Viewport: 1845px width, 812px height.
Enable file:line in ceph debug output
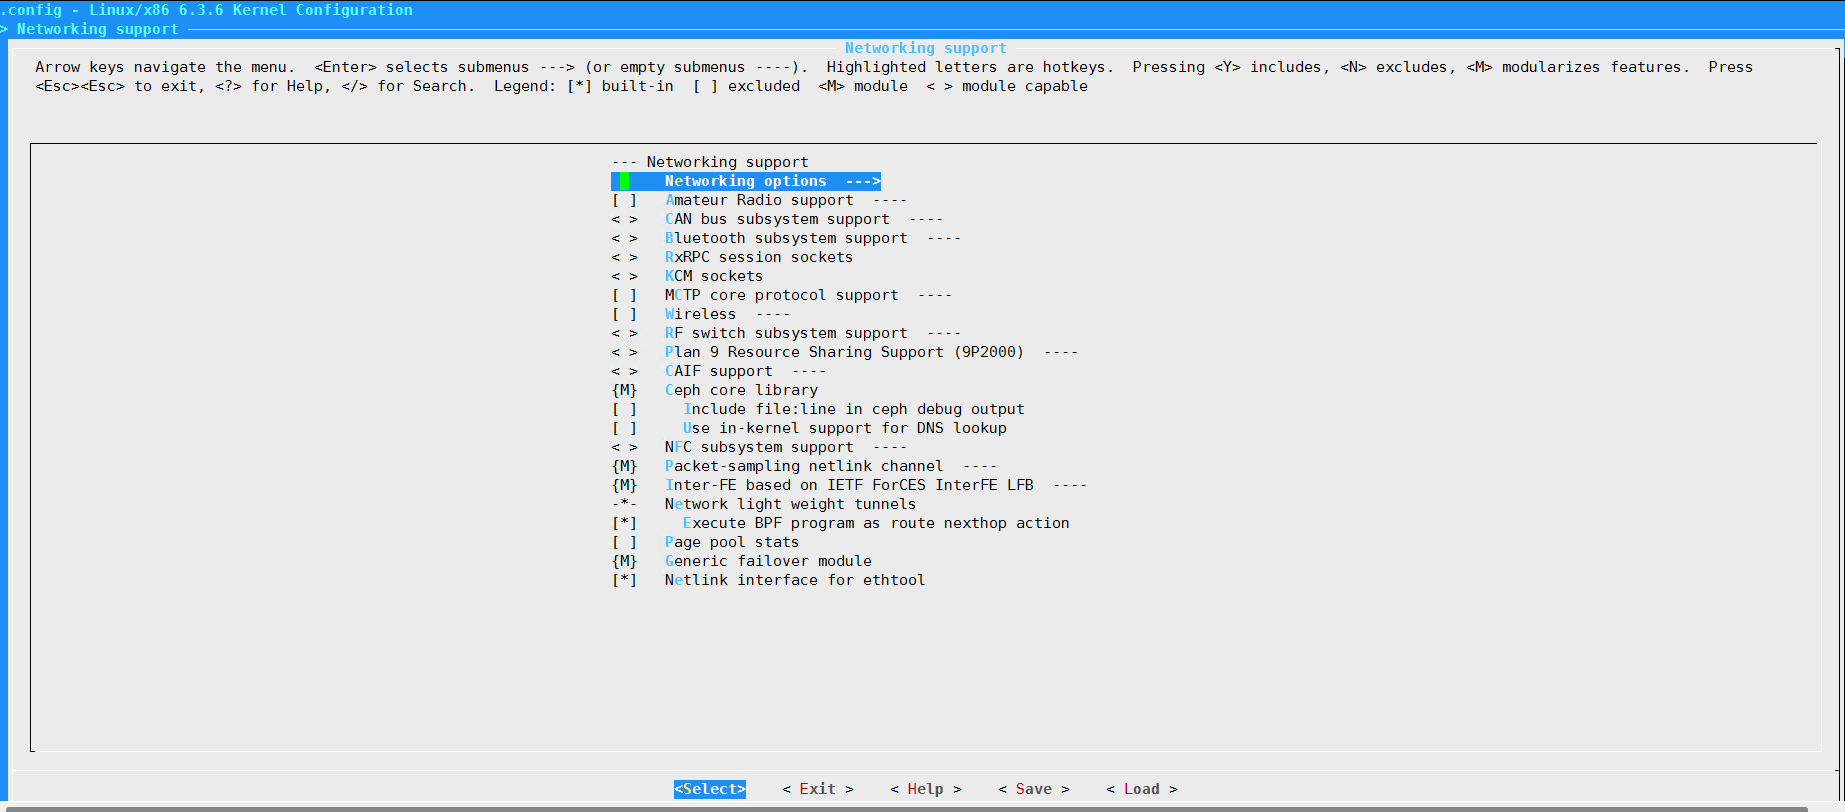tap(624, 409)
